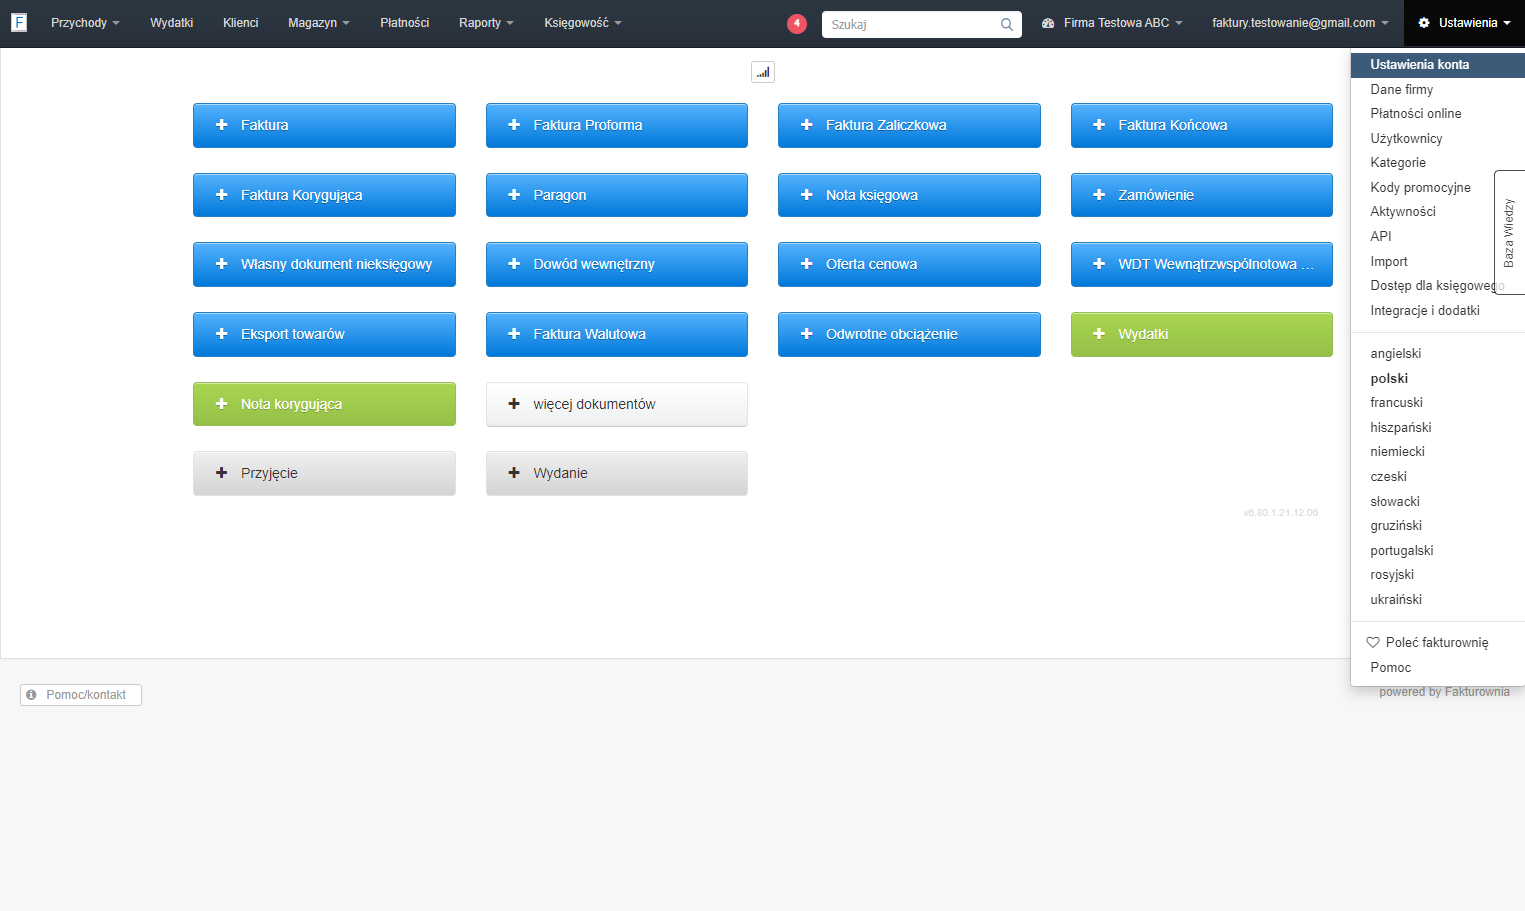
Task: Open the Raporty dropdown
Action: pyautogui.click(x=486, y=23)
